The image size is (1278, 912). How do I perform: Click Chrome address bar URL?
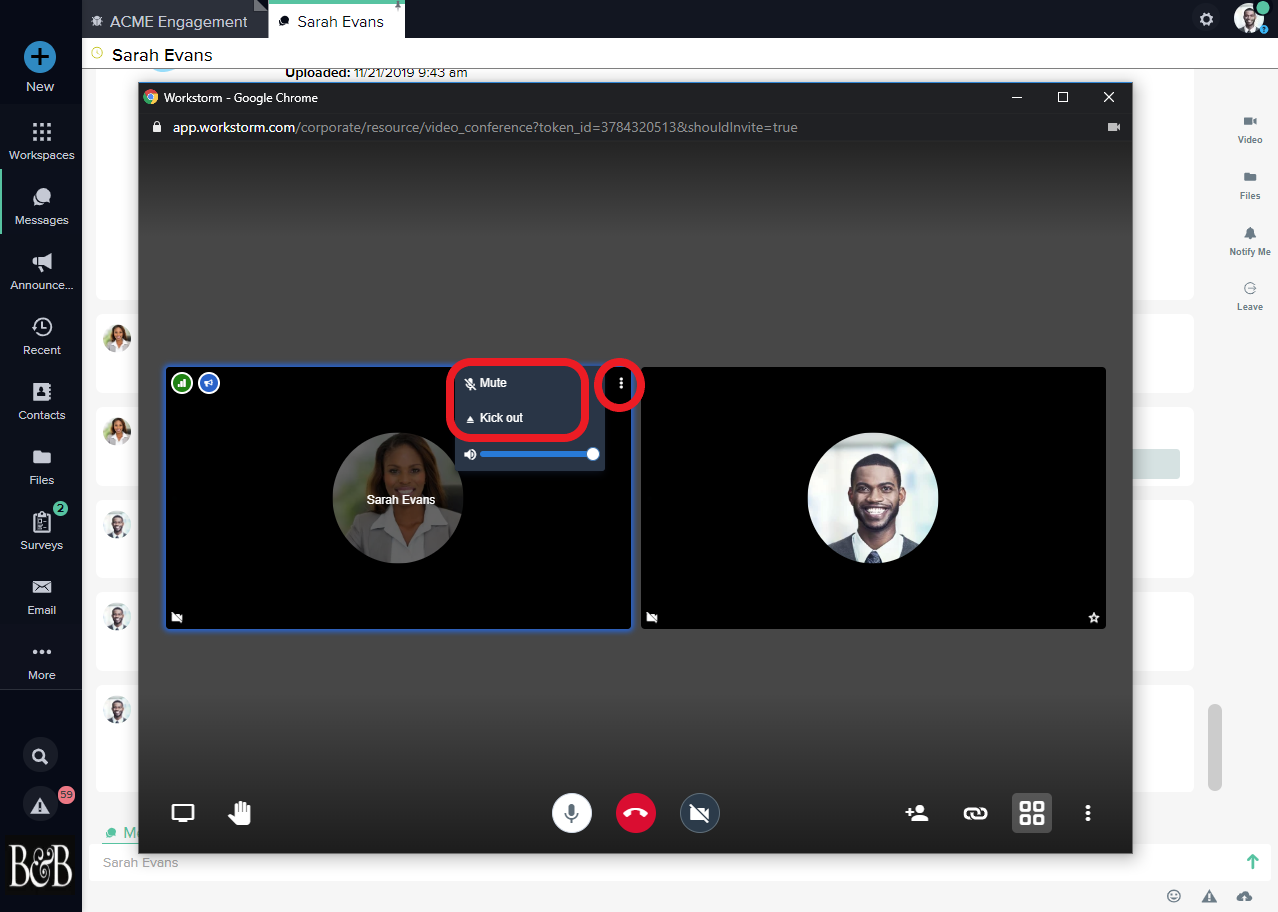click(485, 127)
